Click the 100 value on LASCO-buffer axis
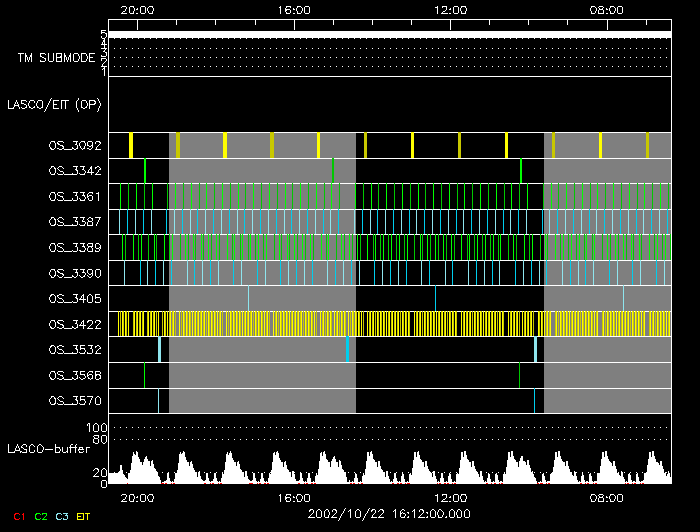Viewport: 700px width, 532px height. (97, 428)
